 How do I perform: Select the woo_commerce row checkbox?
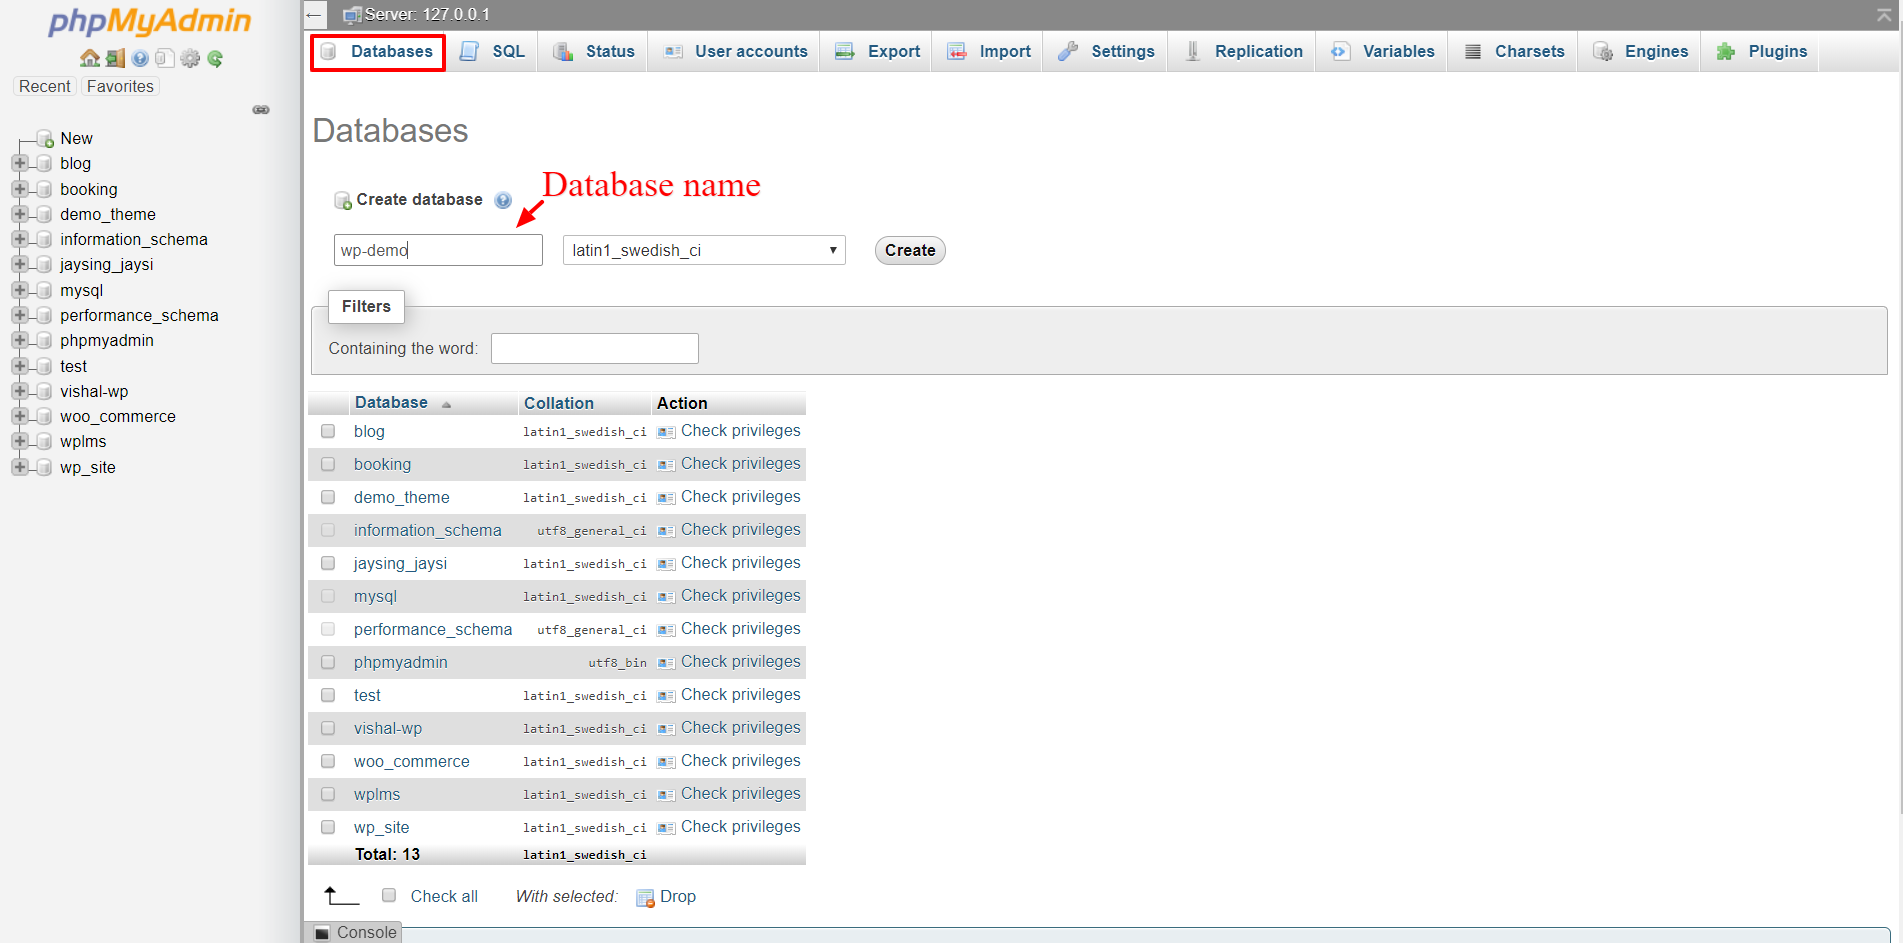(328, 761)
